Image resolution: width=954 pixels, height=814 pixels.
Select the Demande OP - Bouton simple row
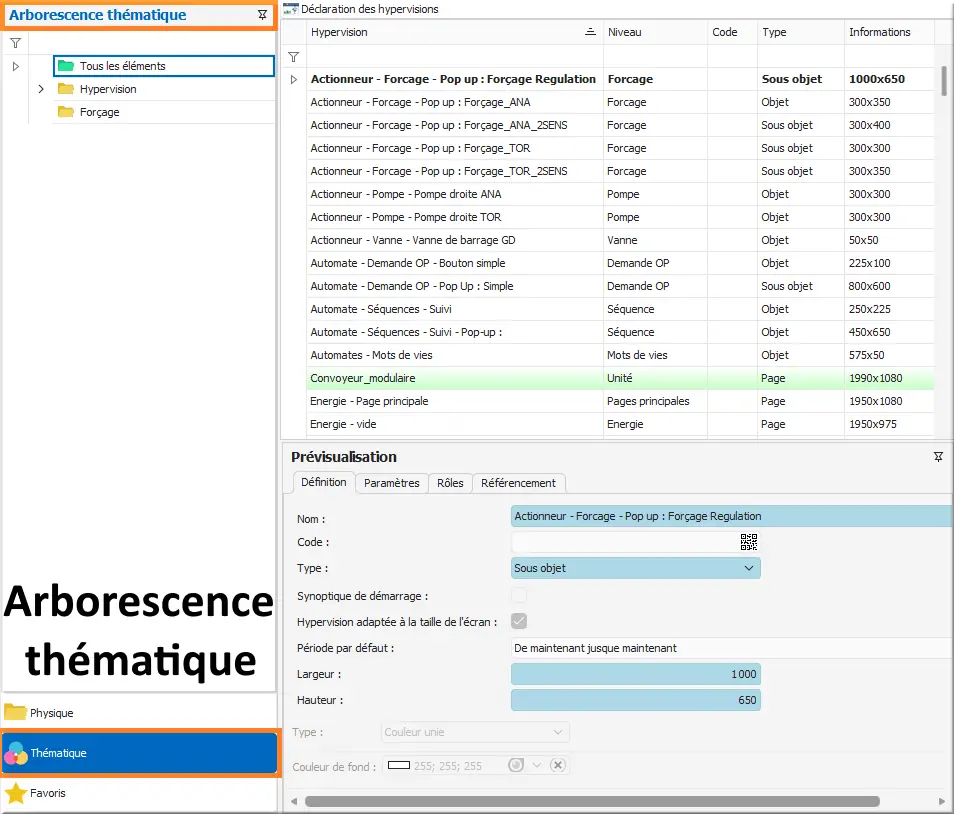point(621,263)
